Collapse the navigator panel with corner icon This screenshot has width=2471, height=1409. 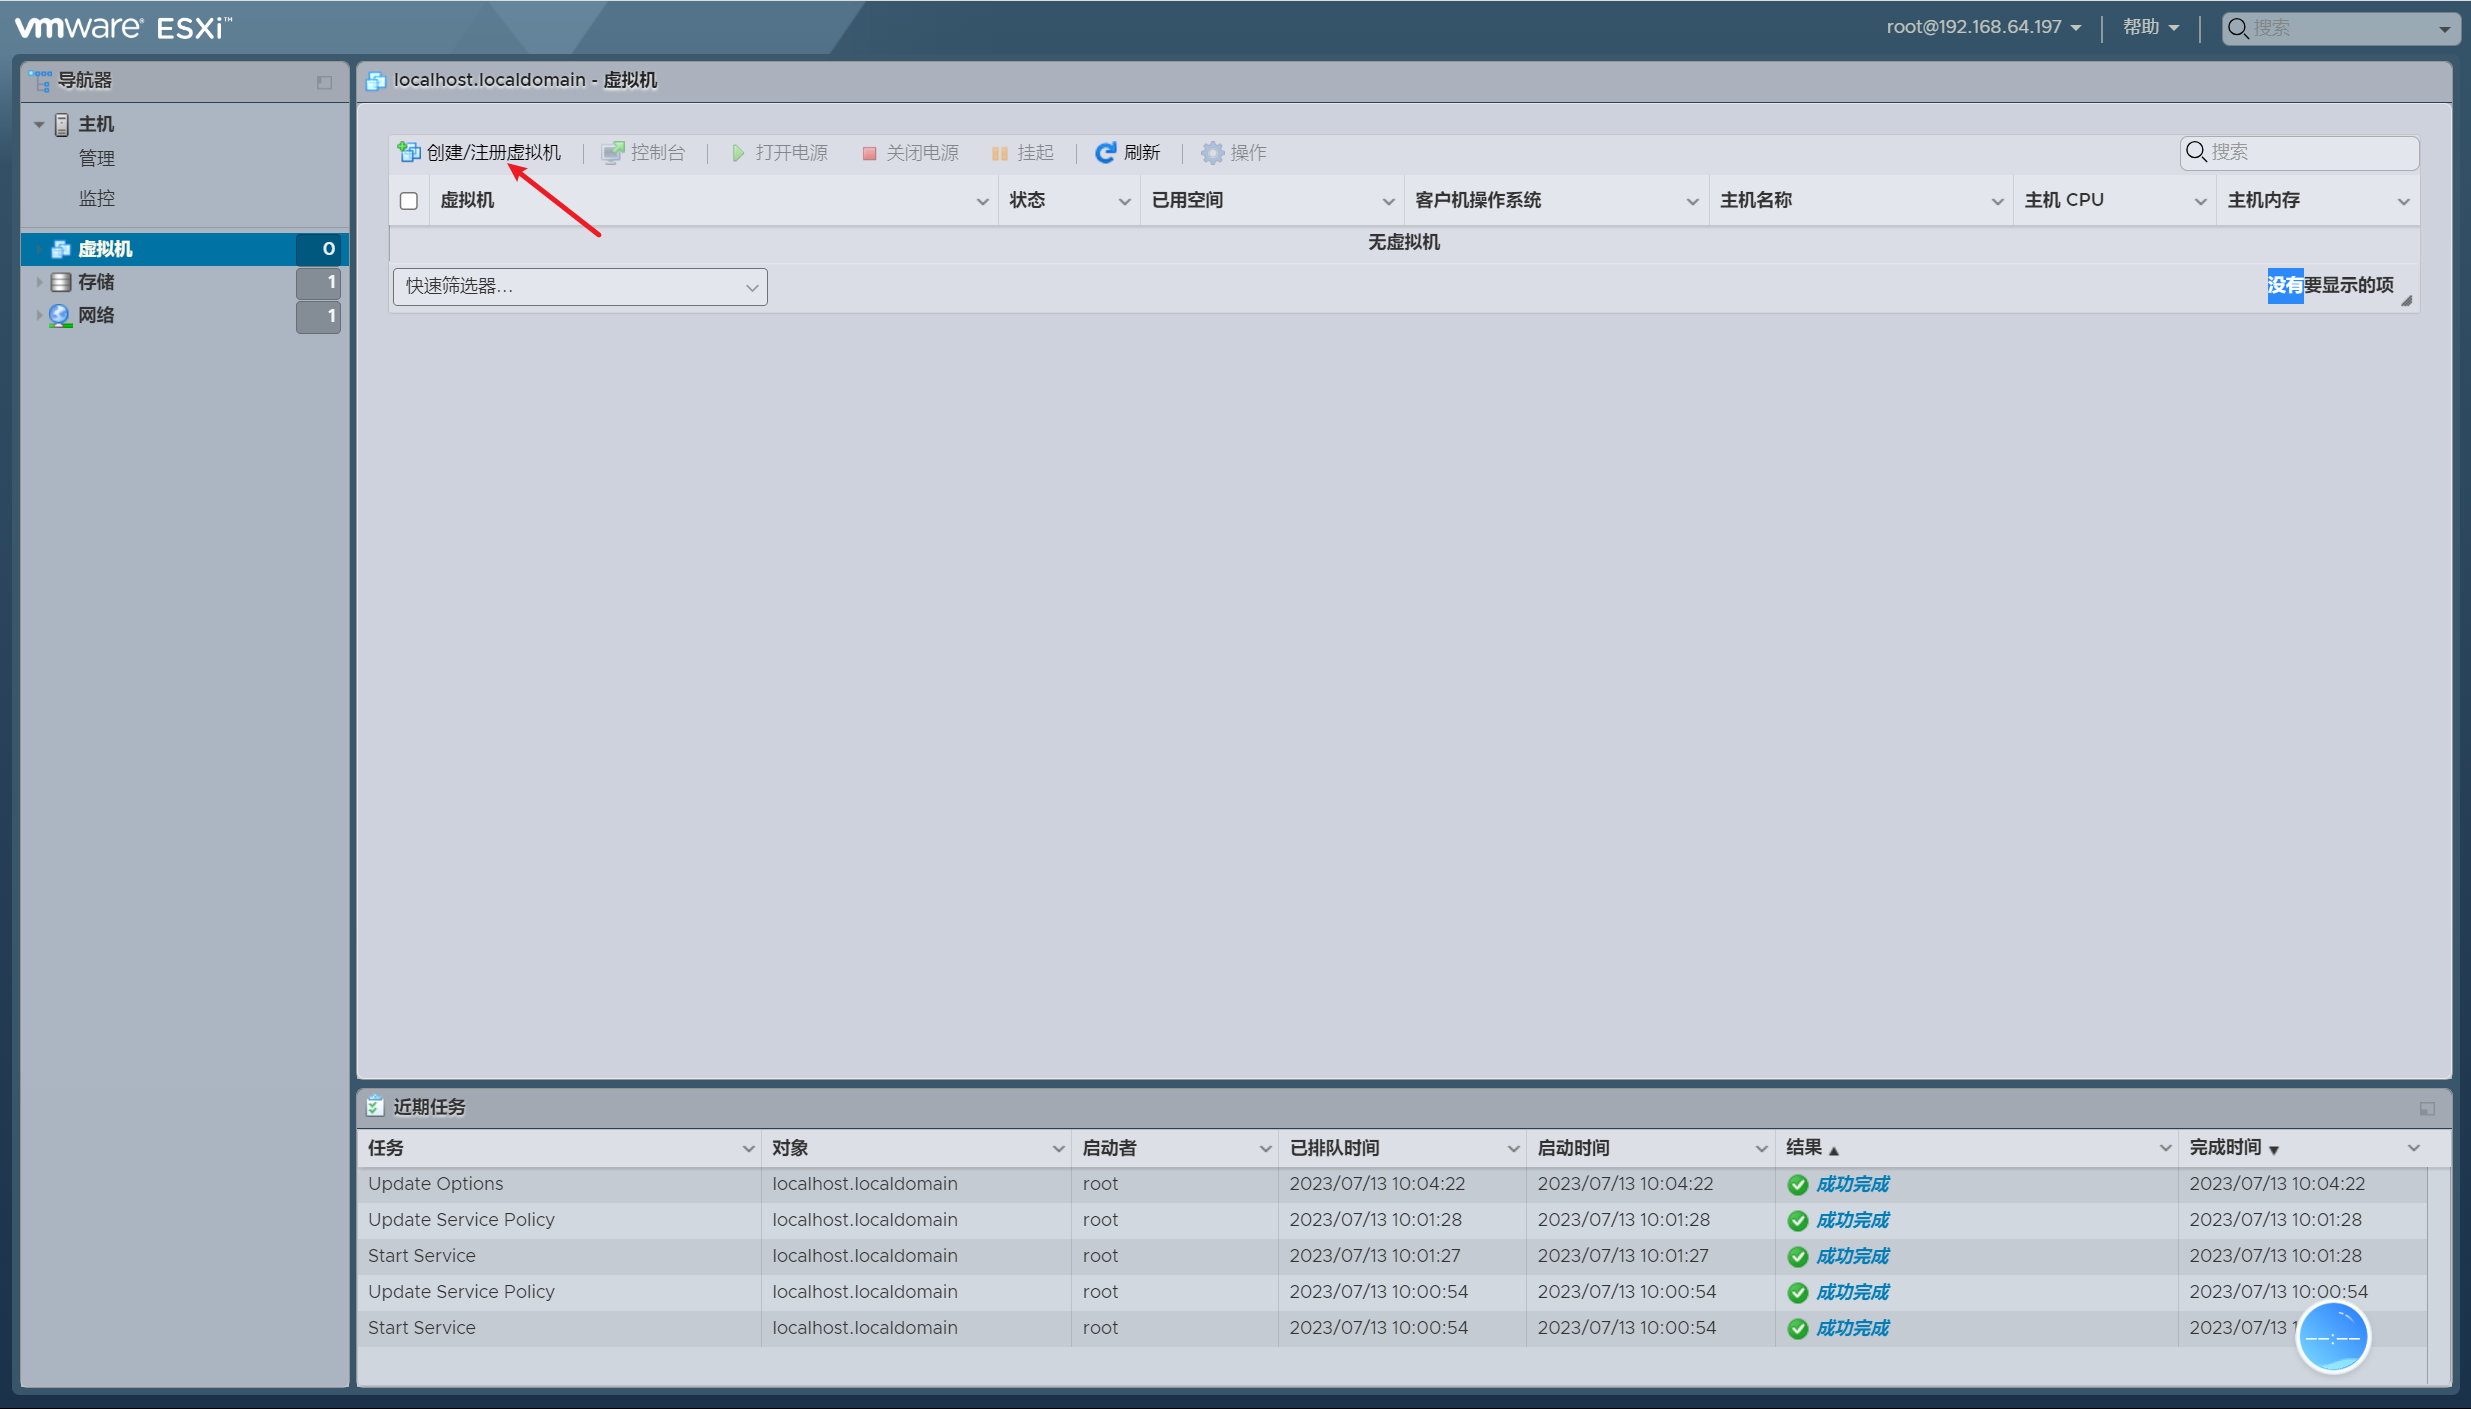(324, 82)
